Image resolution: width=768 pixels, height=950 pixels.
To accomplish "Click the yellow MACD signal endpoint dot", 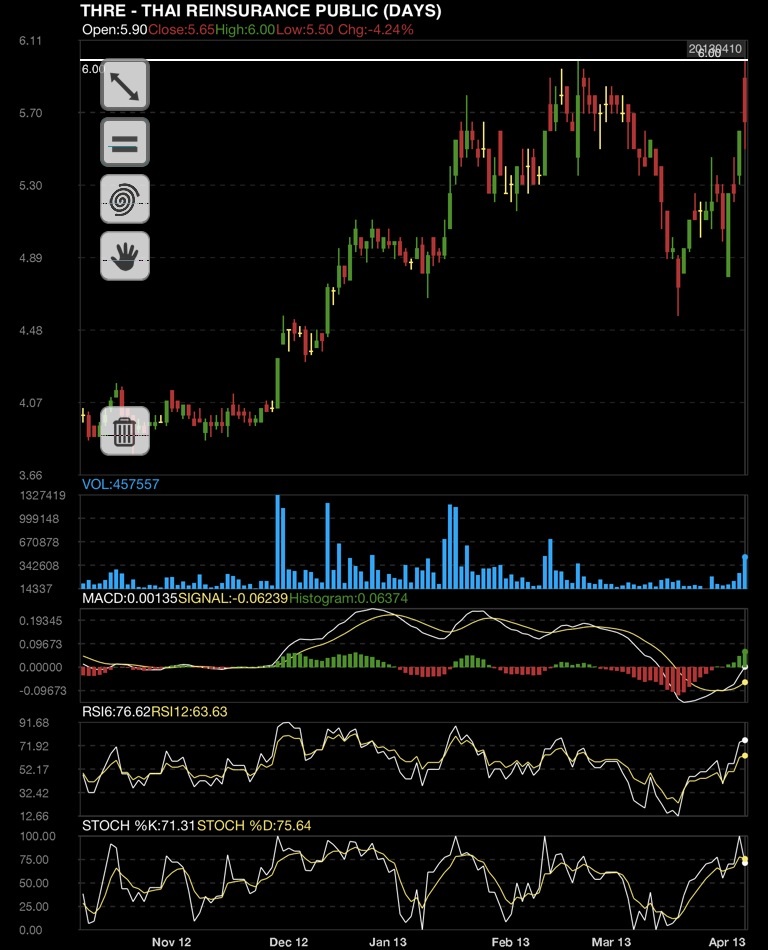I will pyautogui.click(x=745, y=682).
